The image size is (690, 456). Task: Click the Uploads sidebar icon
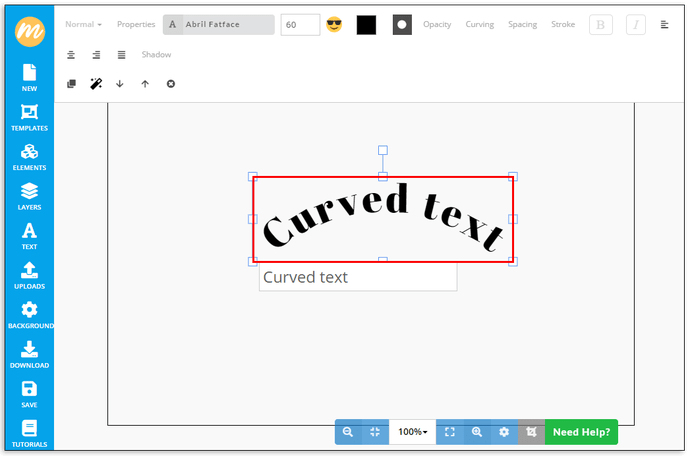29,275
